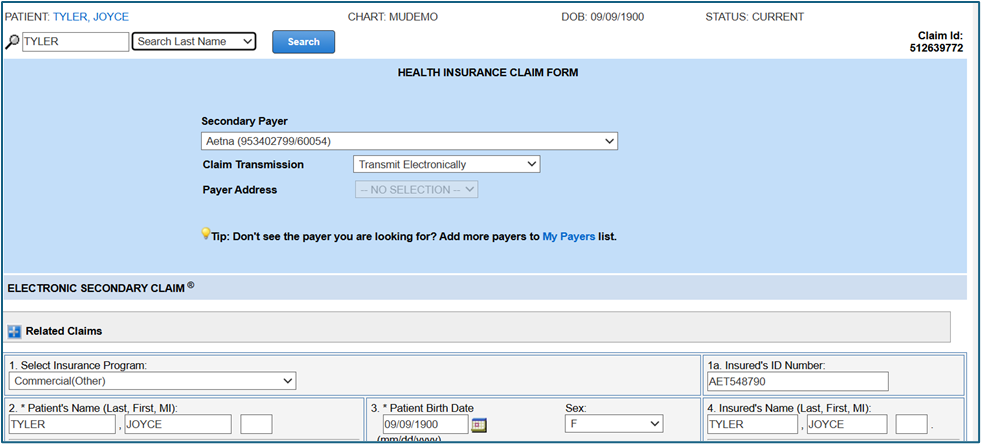
Task: Click the patient's middle initial field
Action: coord(256,425)
